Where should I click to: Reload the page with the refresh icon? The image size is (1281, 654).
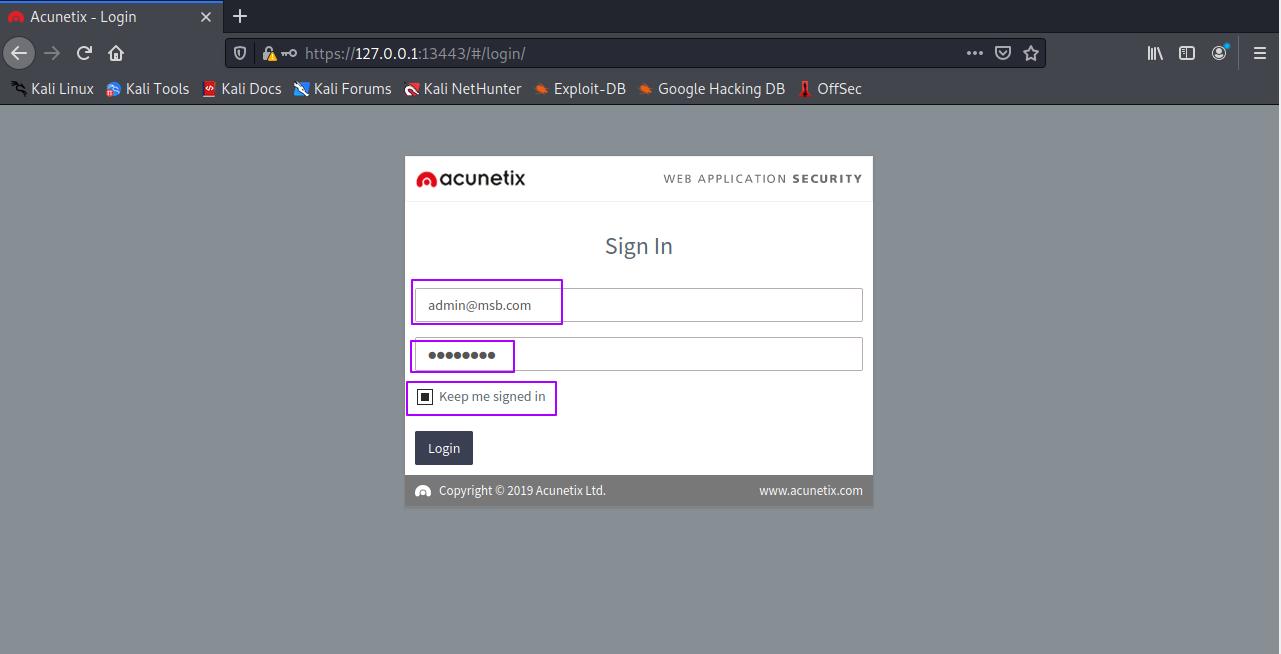click(84, 53)
